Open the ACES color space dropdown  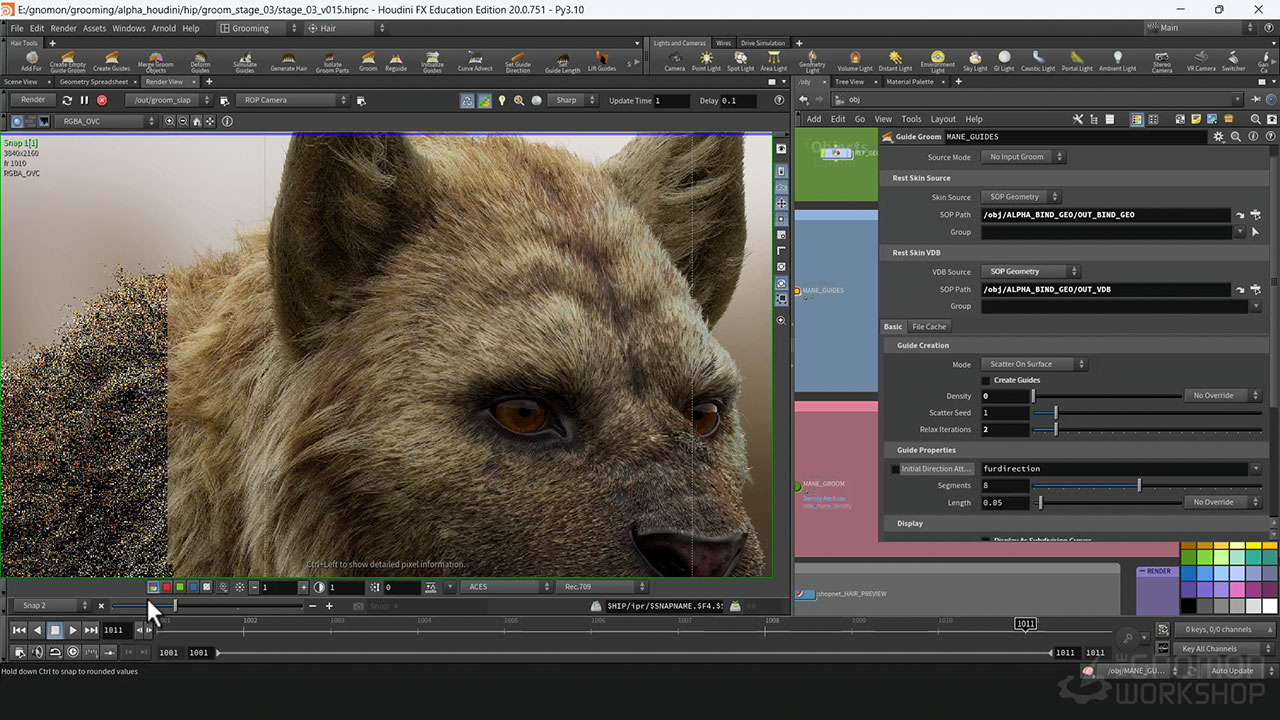pyautogui.click(x=505, y=587)
